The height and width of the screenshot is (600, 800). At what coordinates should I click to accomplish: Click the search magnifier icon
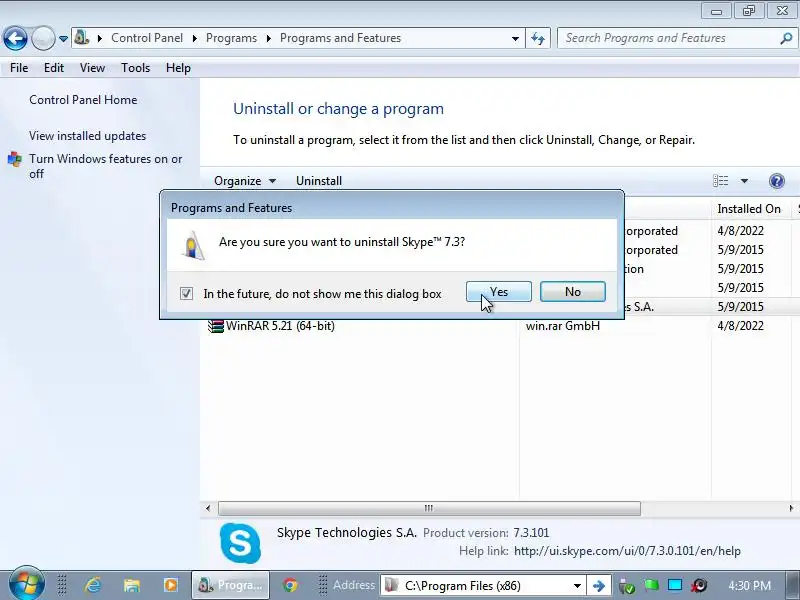tap(786, 38)
